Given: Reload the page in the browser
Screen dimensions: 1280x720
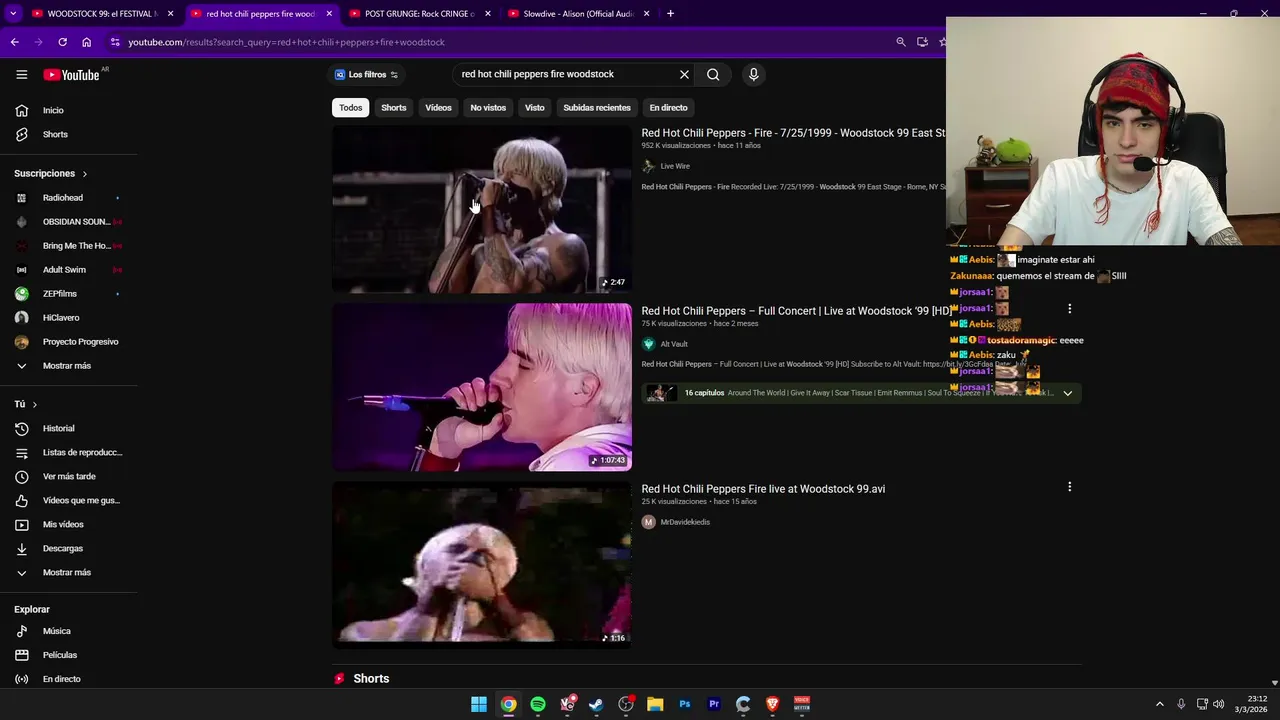Looking at the screenshot, I should pos(62,42).
